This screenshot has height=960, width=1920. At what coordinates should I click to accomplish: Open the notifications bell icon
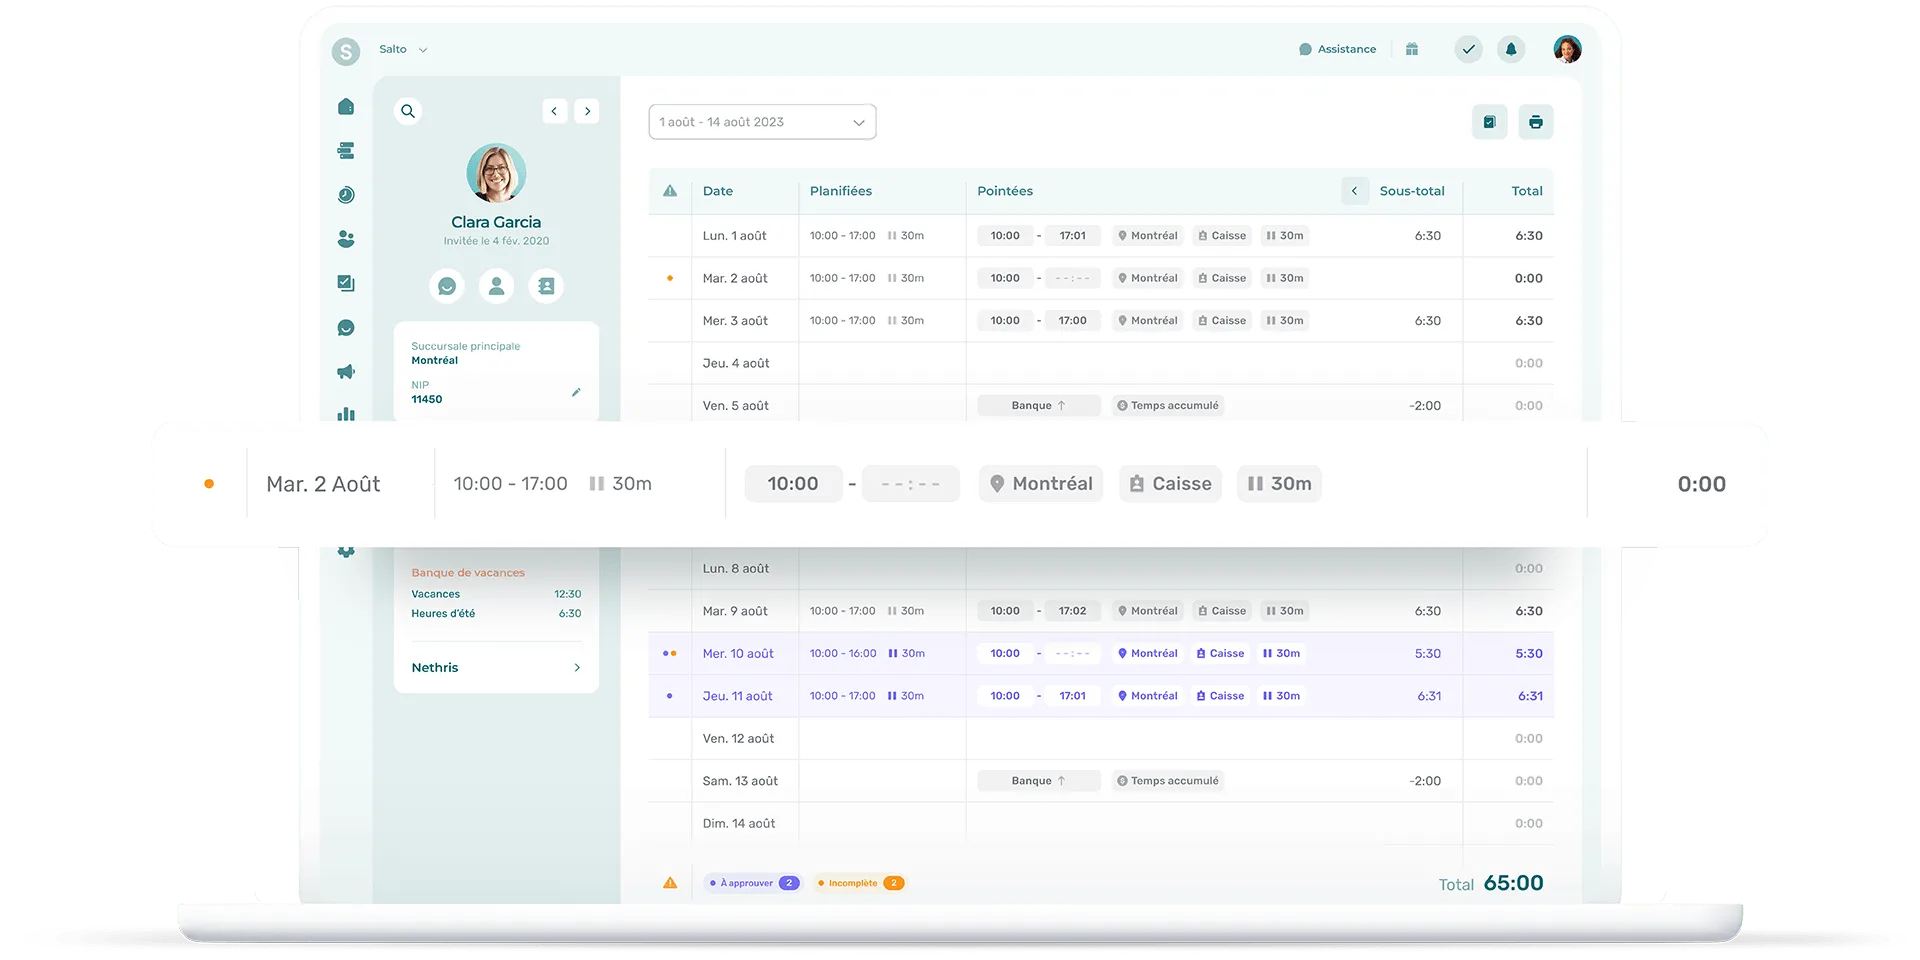click(1510, 49)
